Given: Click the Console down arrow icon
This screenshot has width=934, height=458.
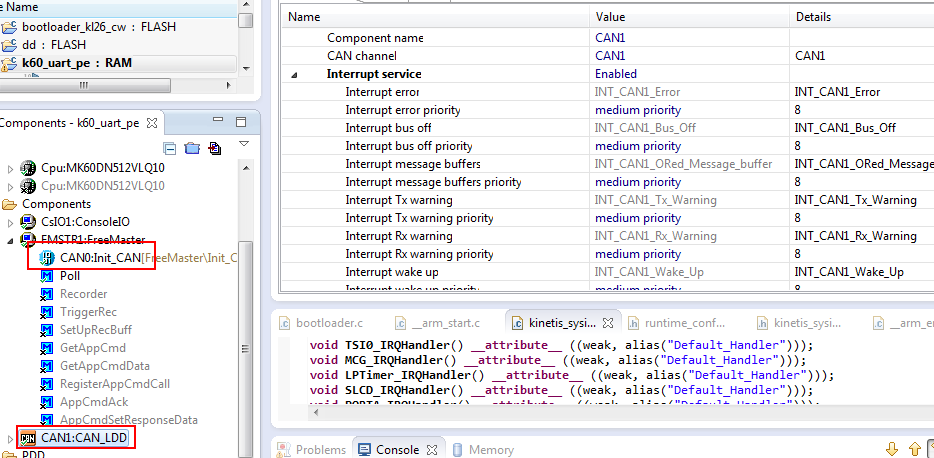Looking at the screenshot, I should point(892,449).
